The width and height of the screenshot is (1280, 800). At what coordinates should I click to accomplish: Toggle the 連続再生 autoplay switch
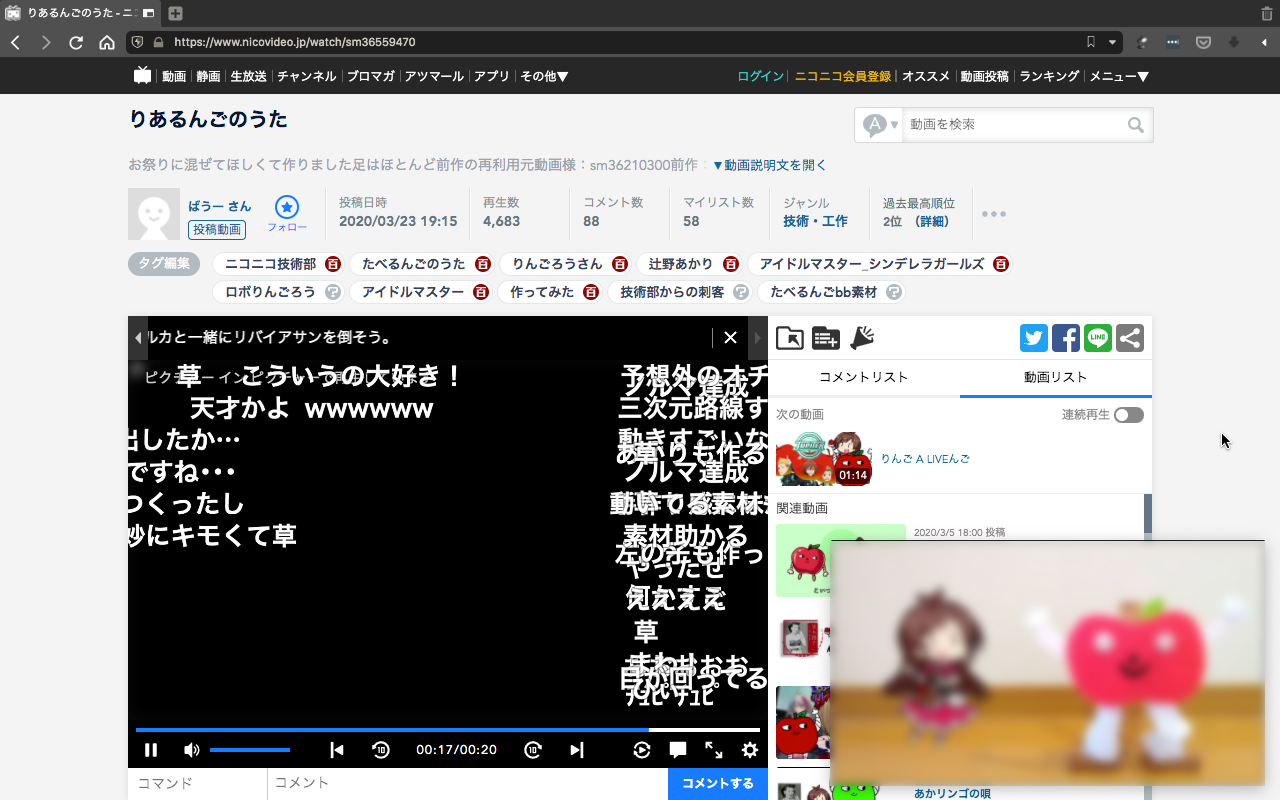[1129, 415]
